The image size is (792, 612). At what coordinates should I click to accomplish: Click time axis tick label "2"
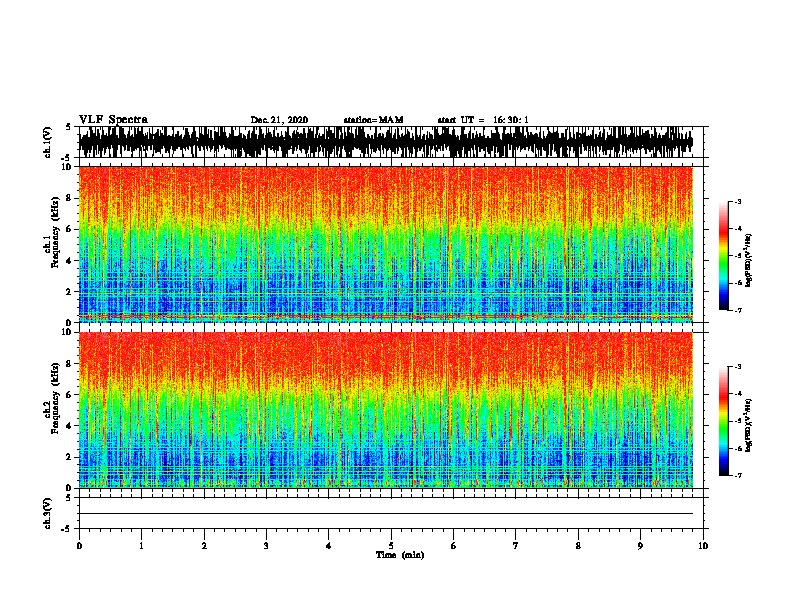tap(204, 546)
